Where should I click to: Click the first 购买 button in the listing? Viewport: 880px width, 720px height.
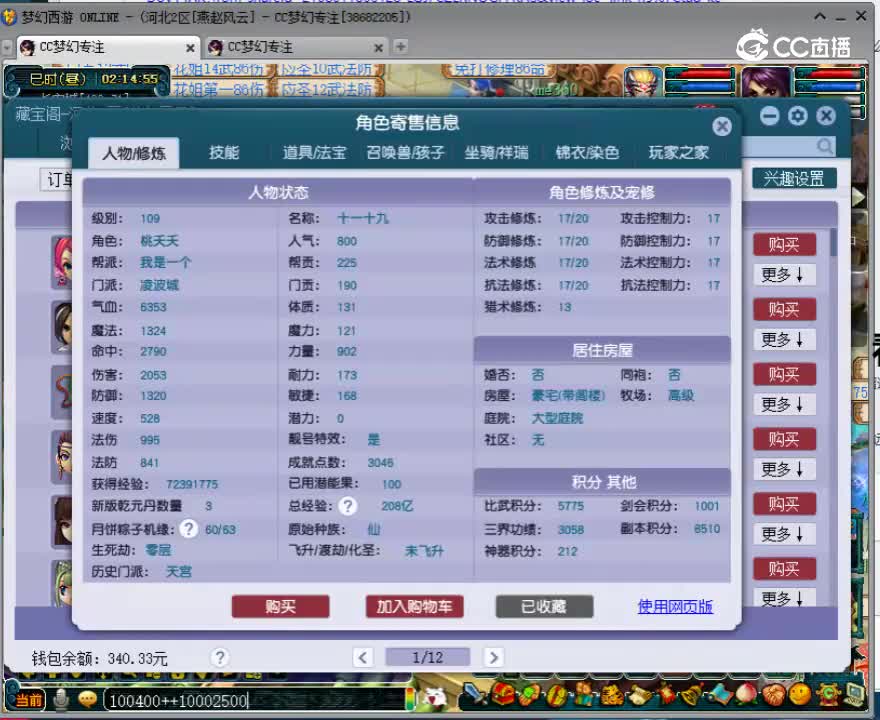tap(784, 244)
